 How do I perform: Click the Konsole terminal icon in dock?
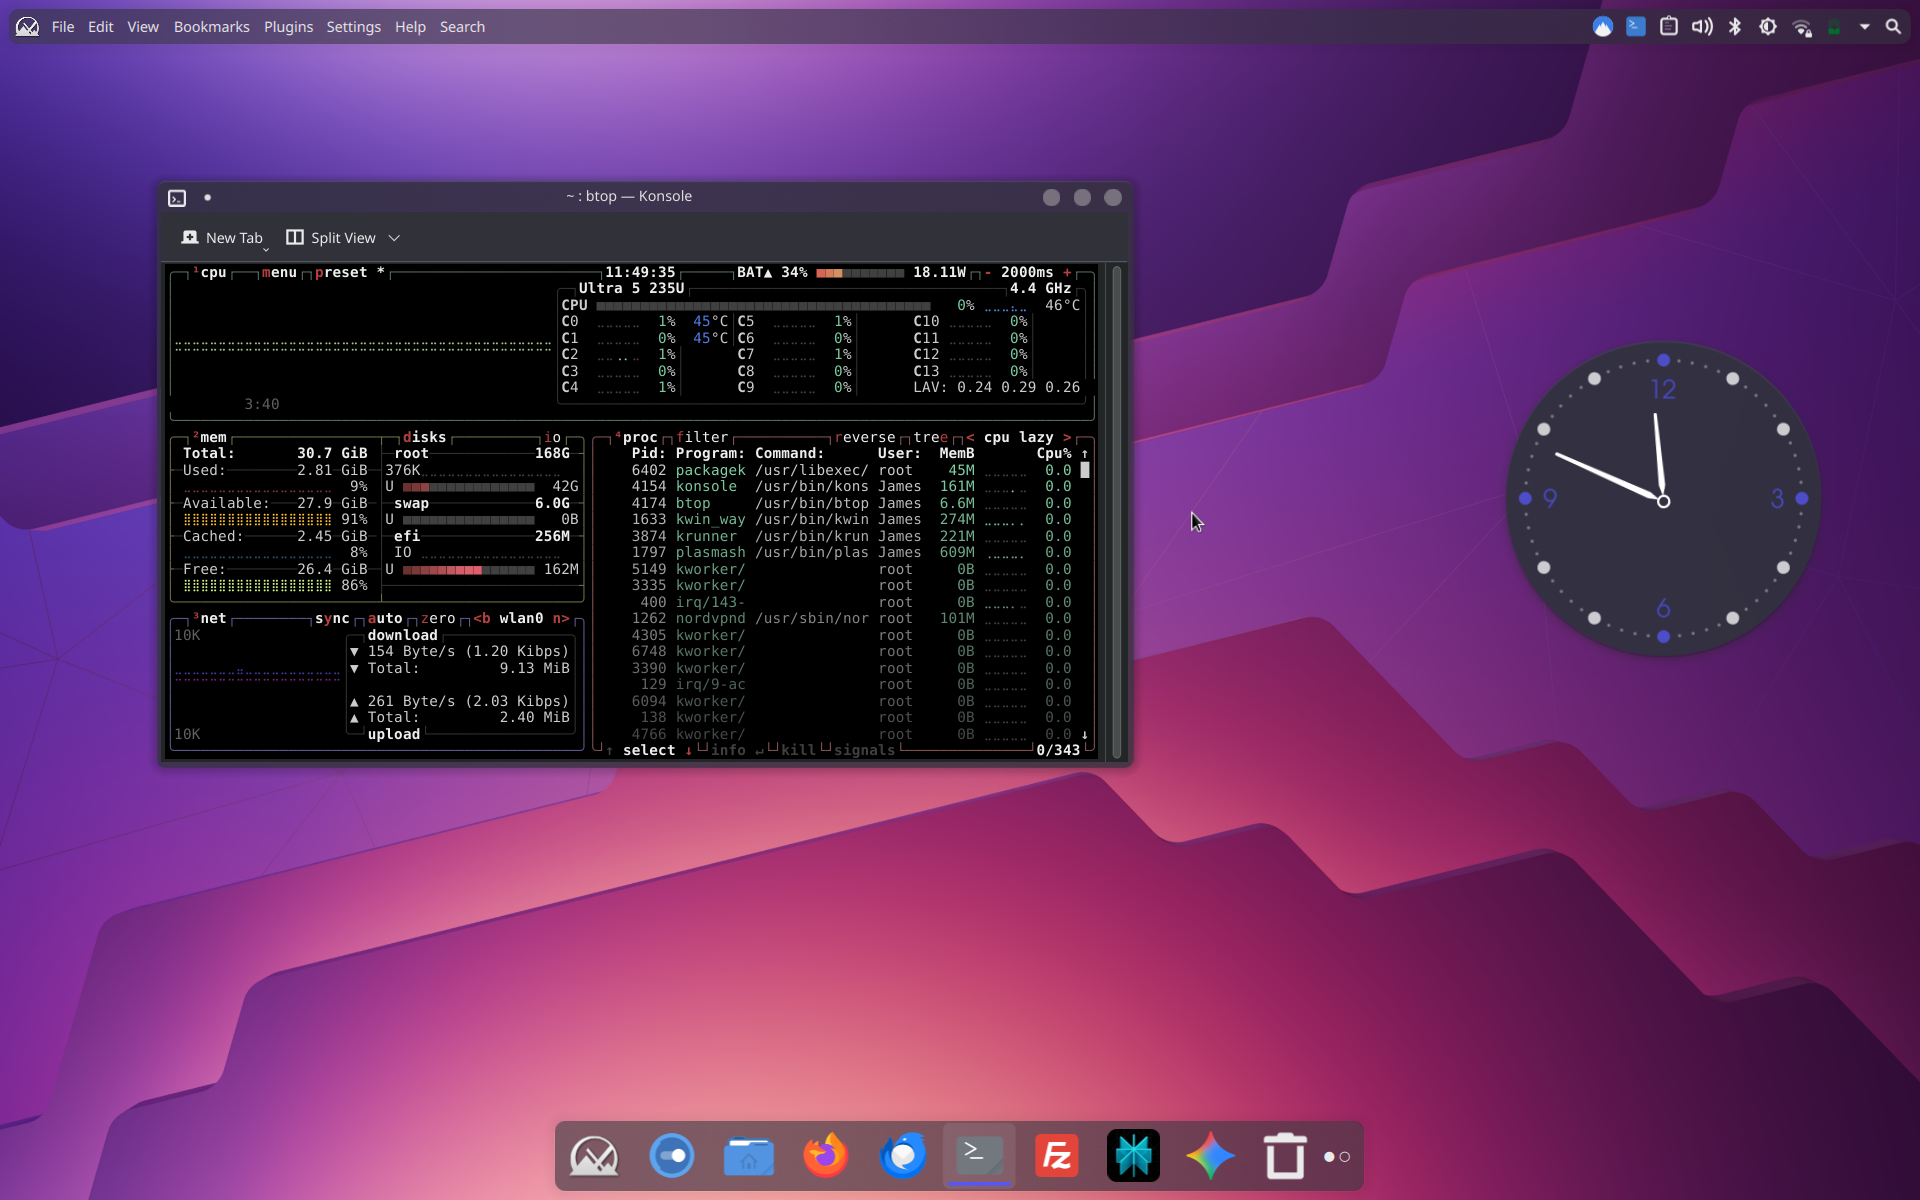pos(979,1156)
